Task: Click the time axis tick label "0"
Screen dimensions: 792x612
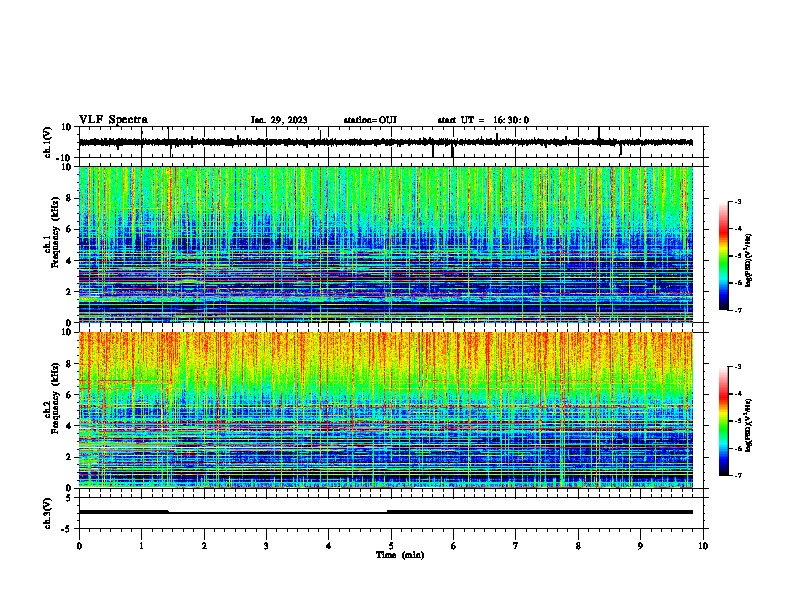Action: coord(79,546)
